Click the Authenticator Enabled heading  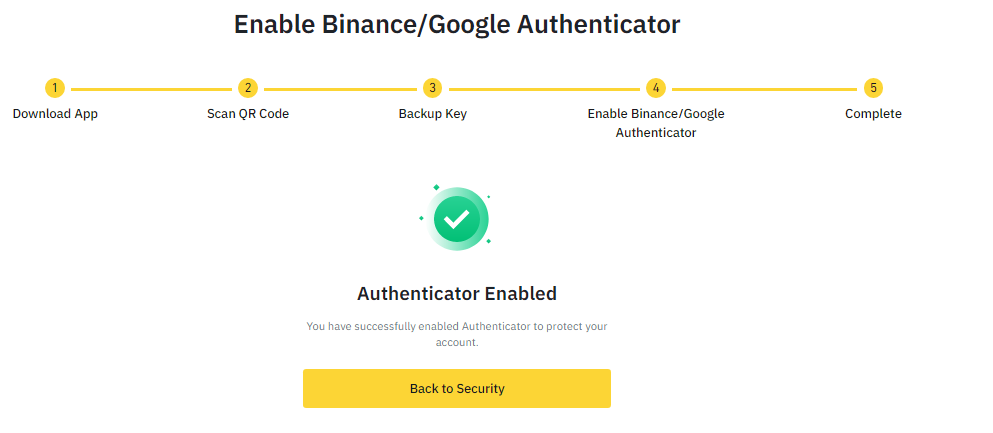[x=457, y=294]
